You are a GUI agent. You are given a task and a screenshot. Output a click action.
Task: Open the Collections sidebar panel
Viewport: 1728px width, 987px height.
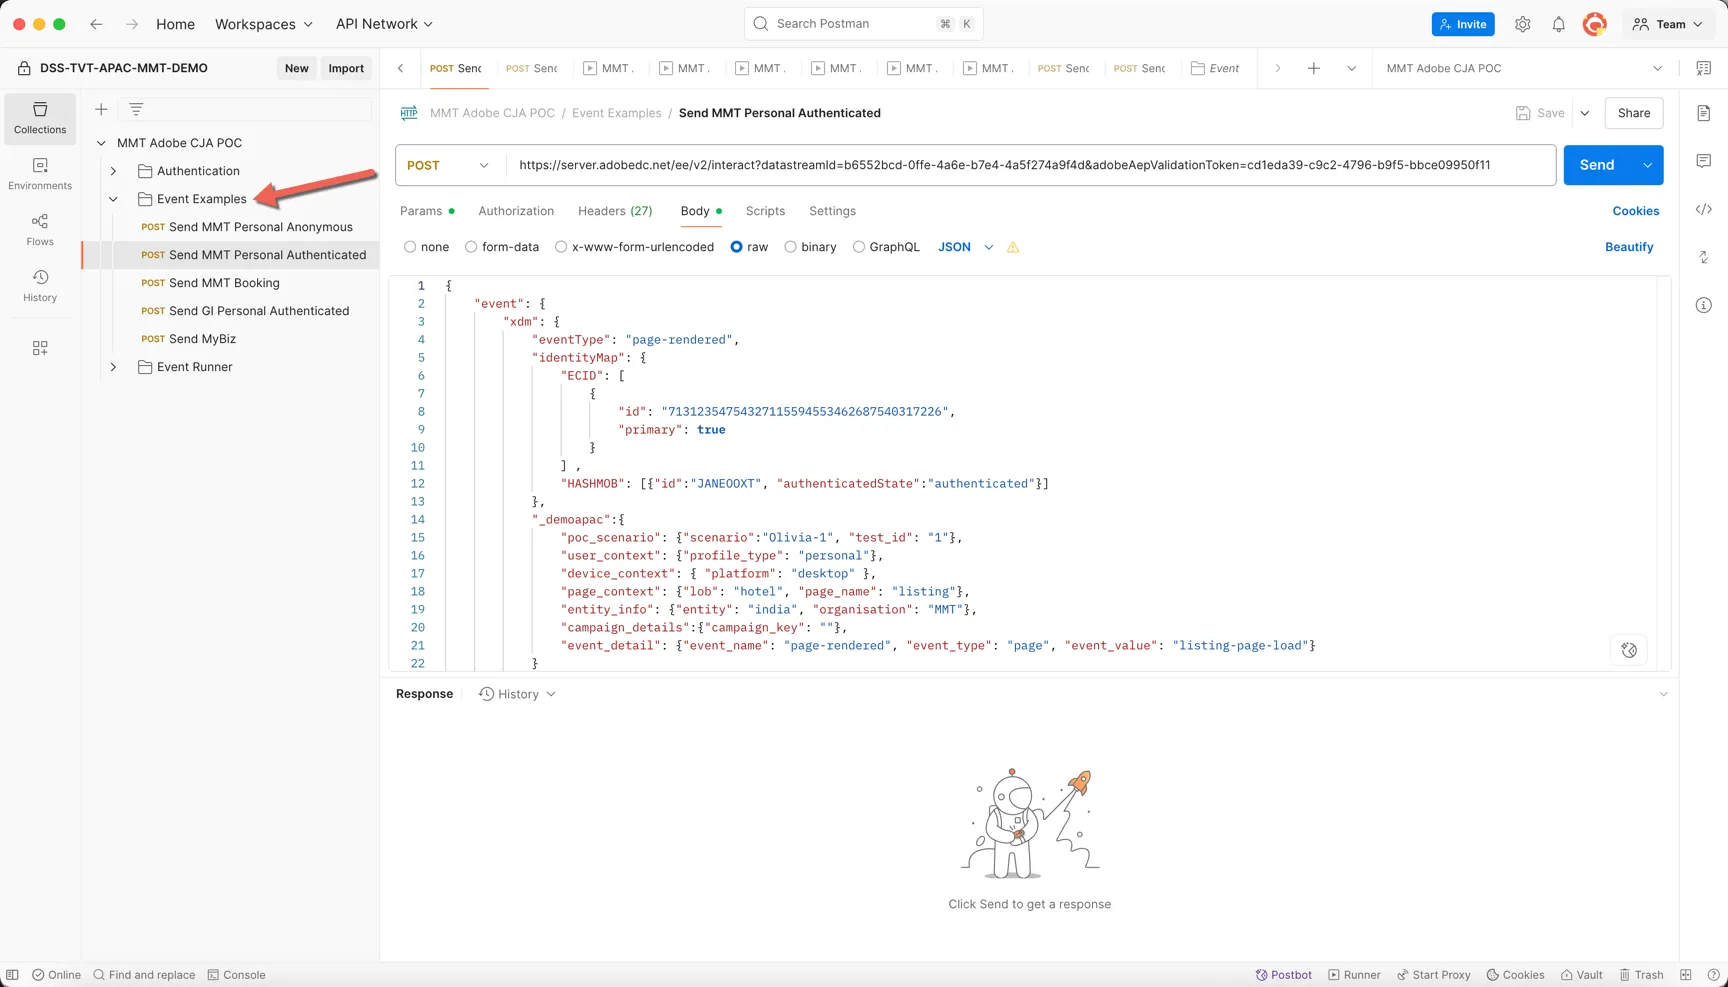pos(40,118)
